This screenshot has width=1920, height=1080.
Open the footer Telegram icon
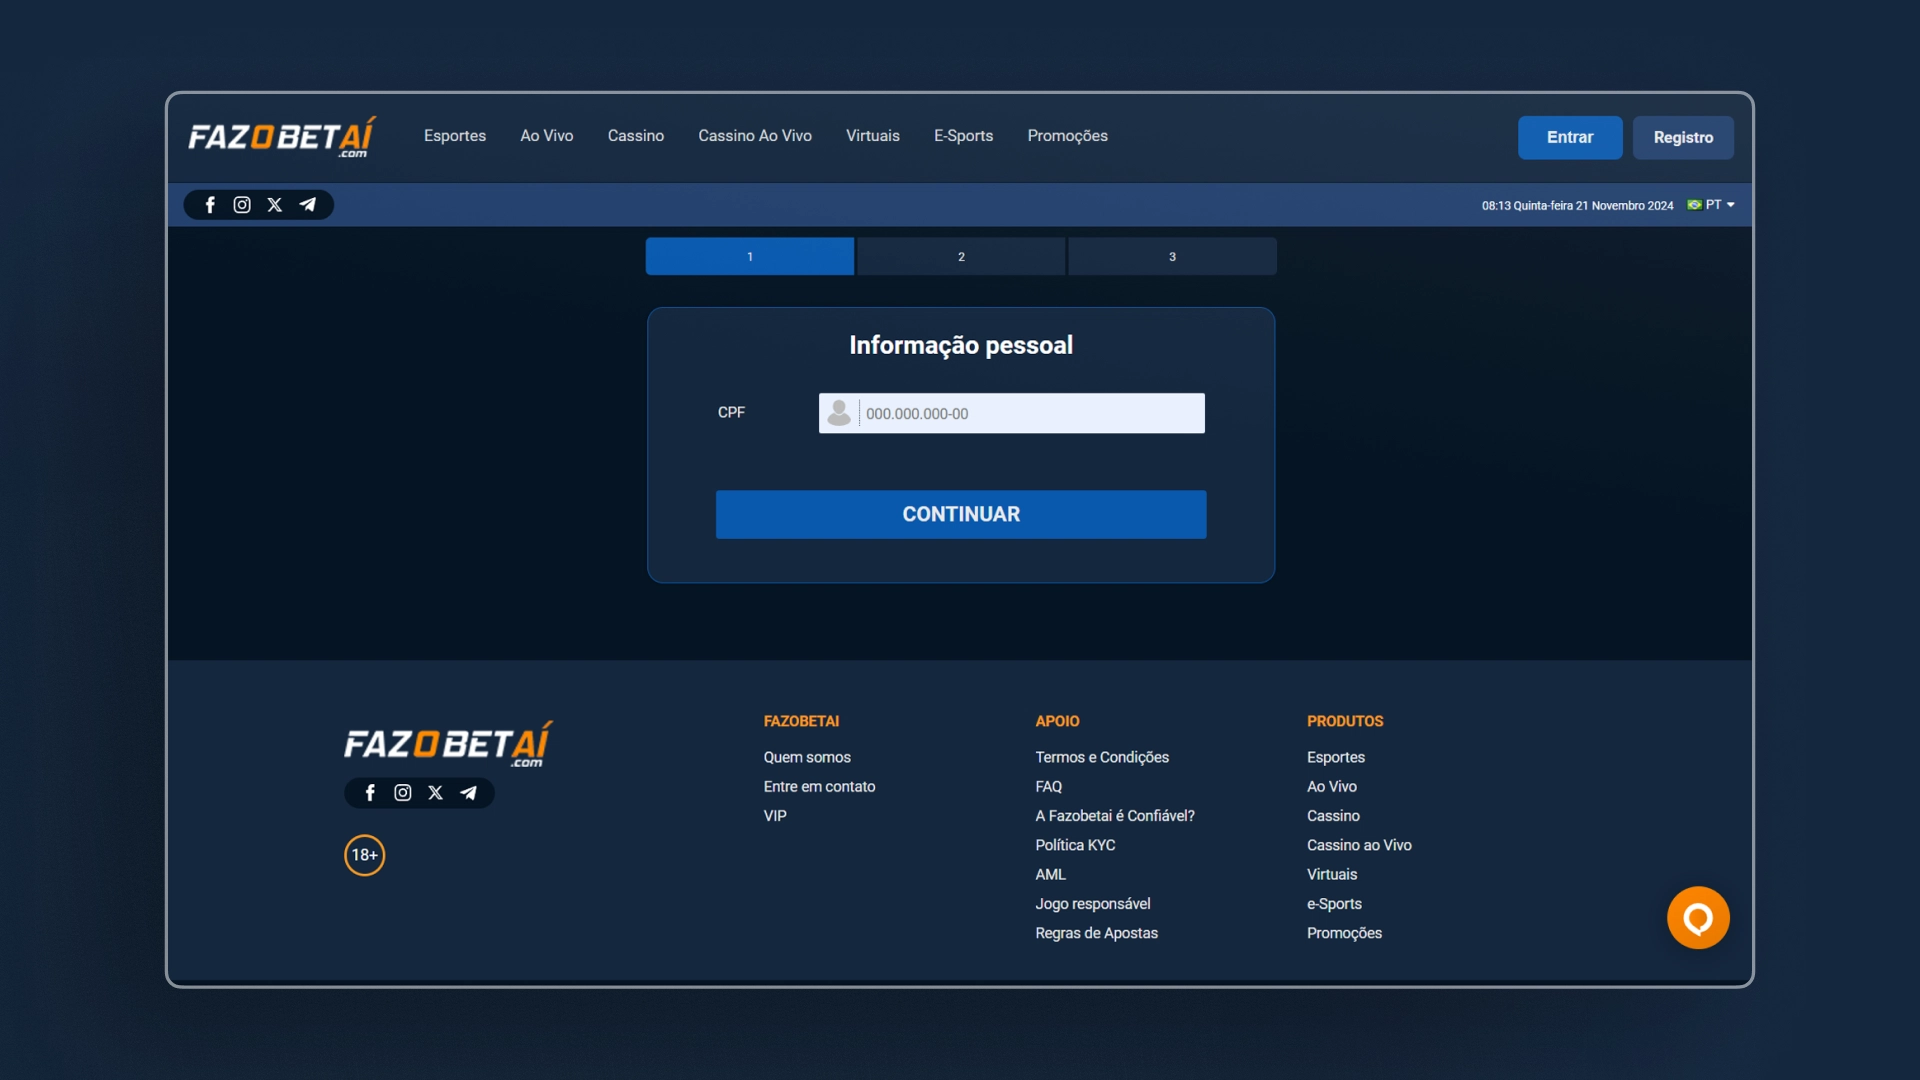tap(468, 793)
